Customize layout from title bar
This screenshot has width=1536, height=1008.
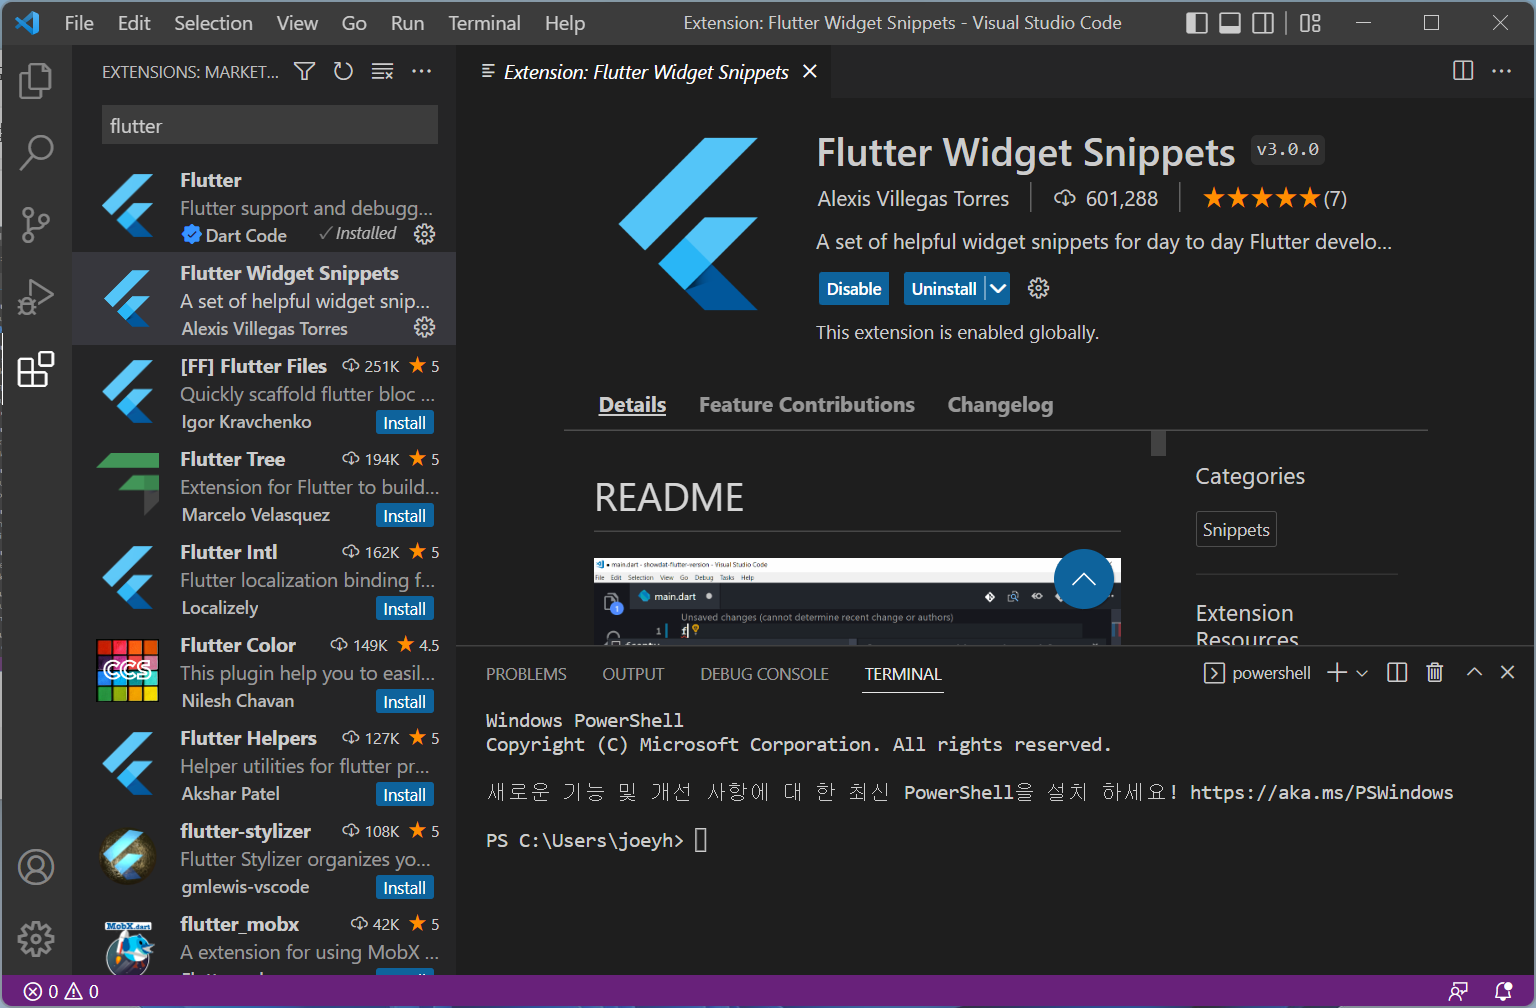(x=1310, y=23)
